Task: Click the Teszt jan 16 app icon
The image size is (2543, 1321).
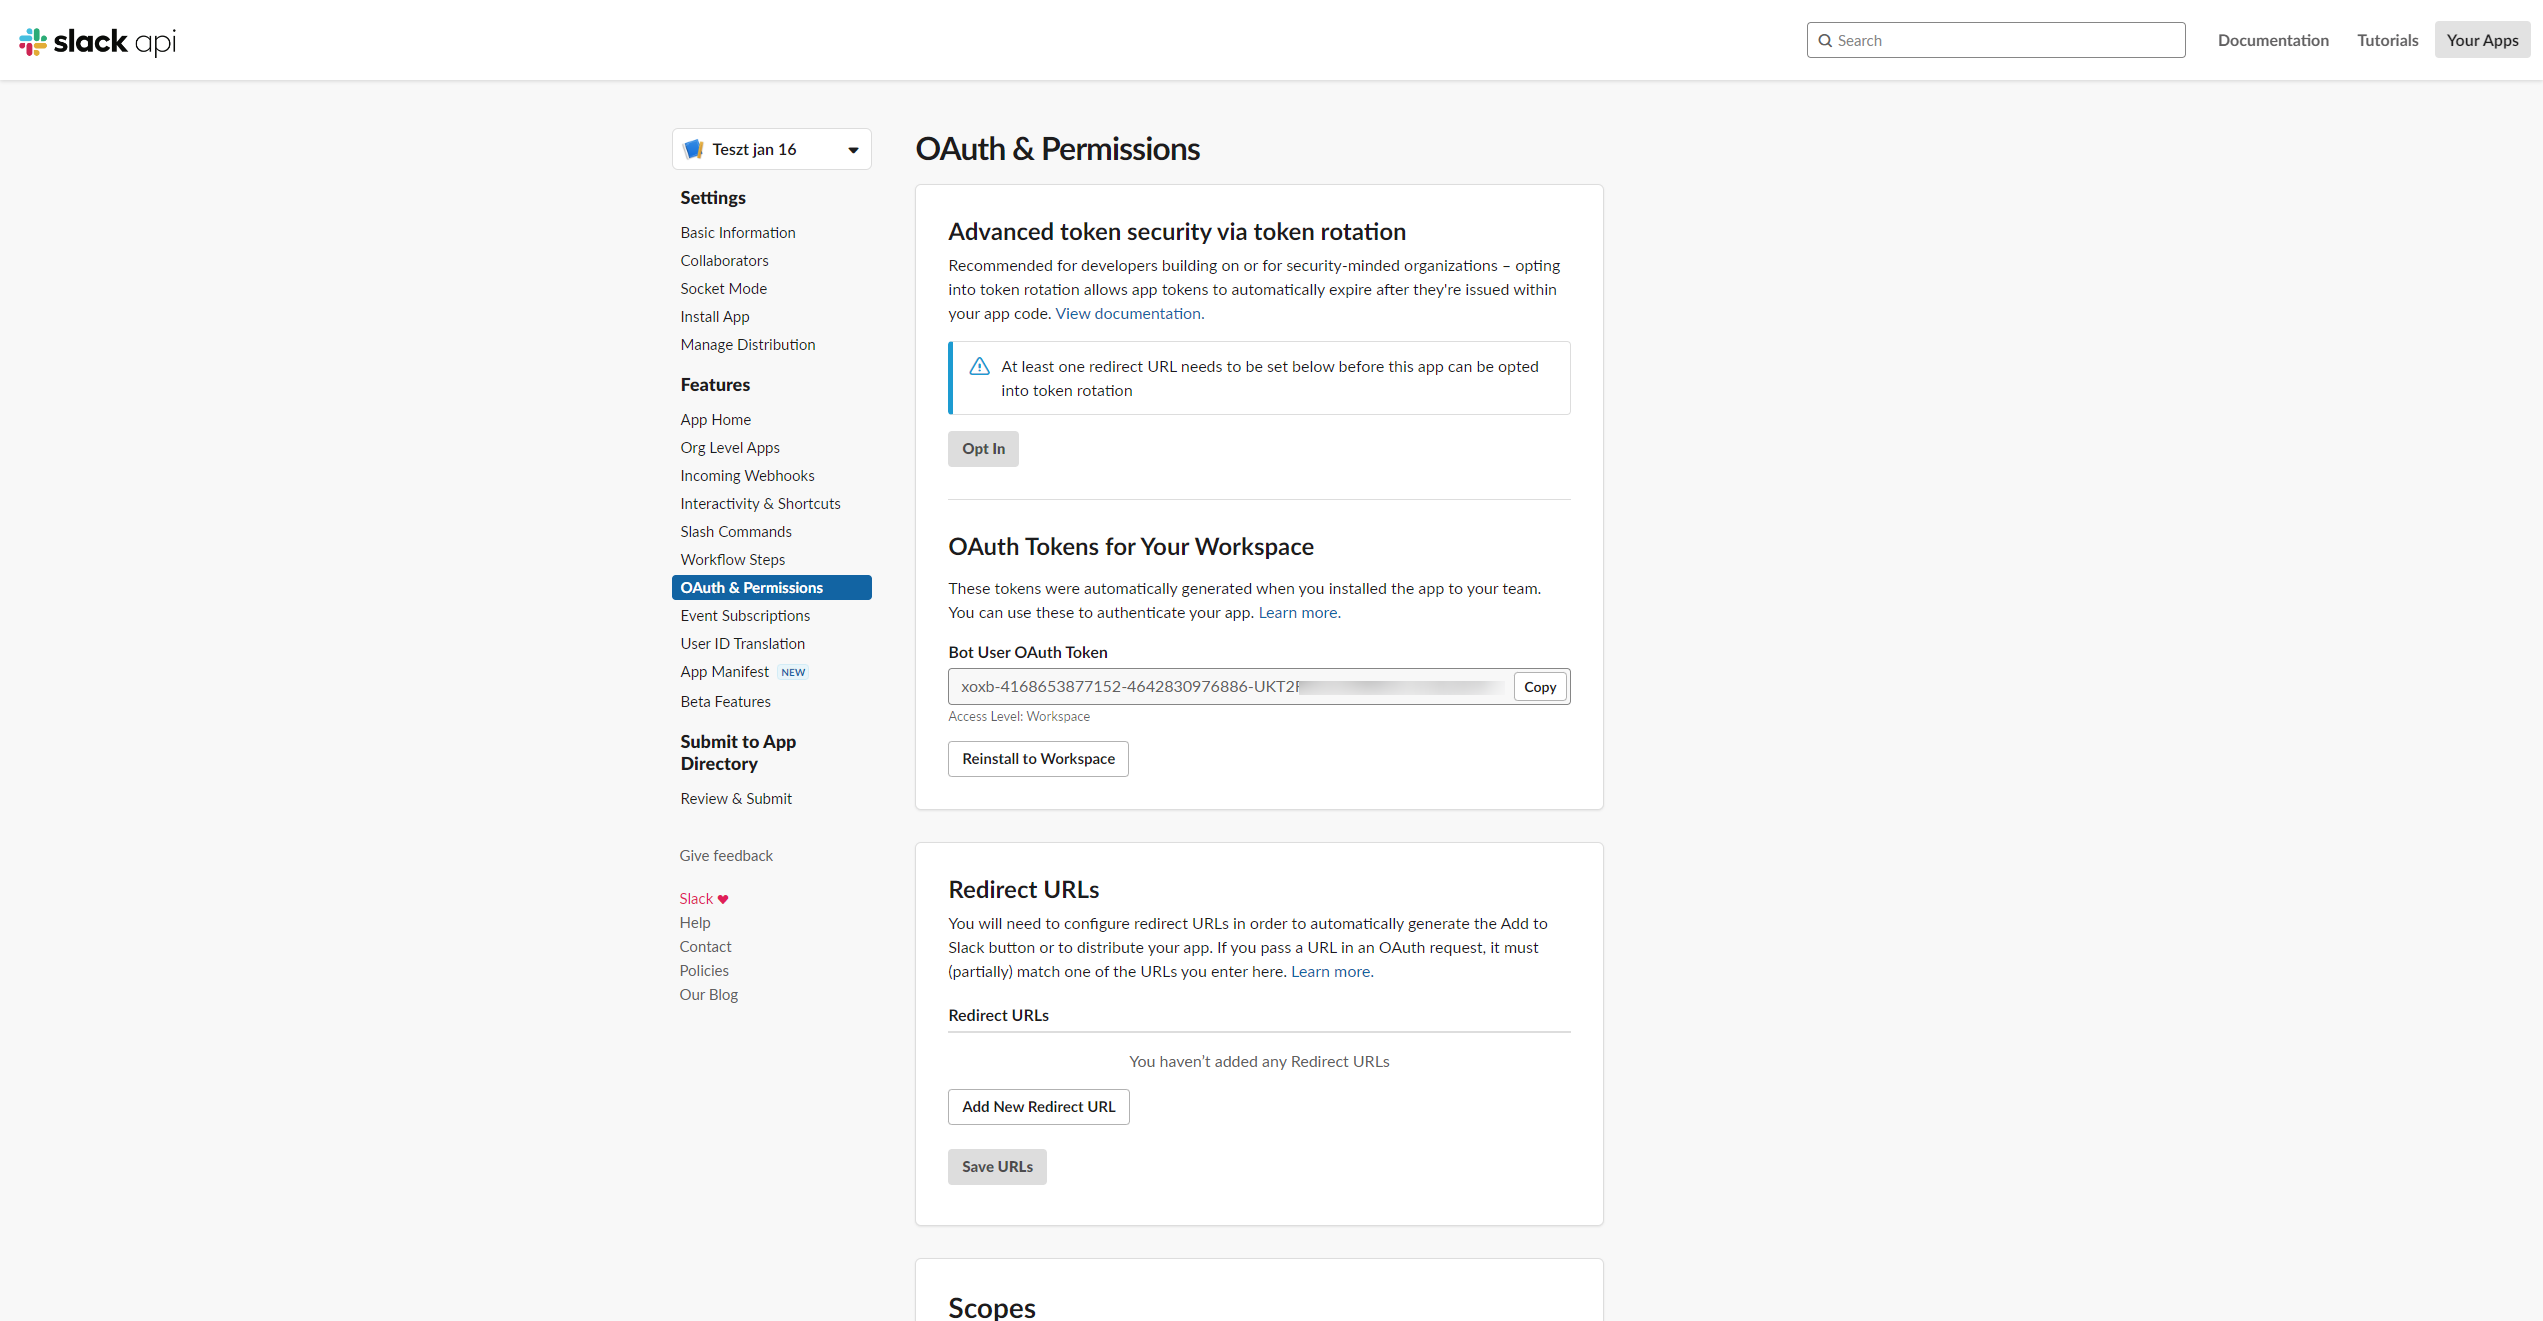Action: (x=693, y=150)
